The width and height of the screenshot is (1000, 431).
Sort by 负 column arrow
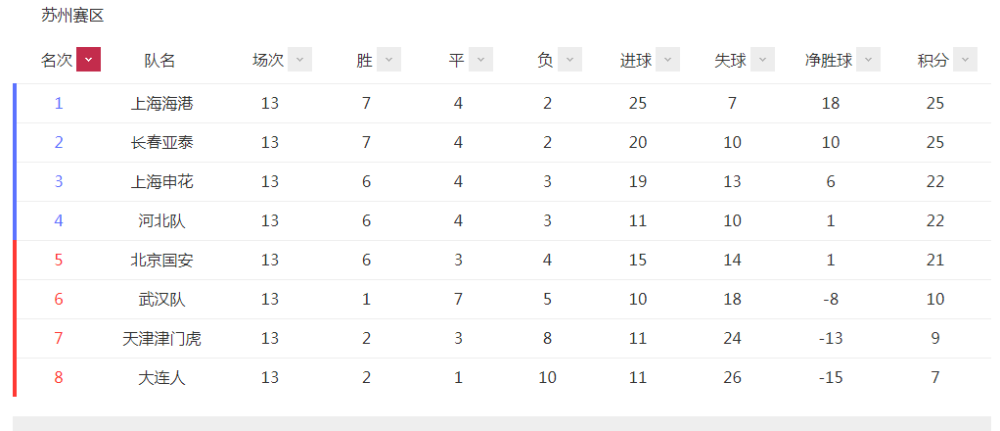(x=570, y=60)
